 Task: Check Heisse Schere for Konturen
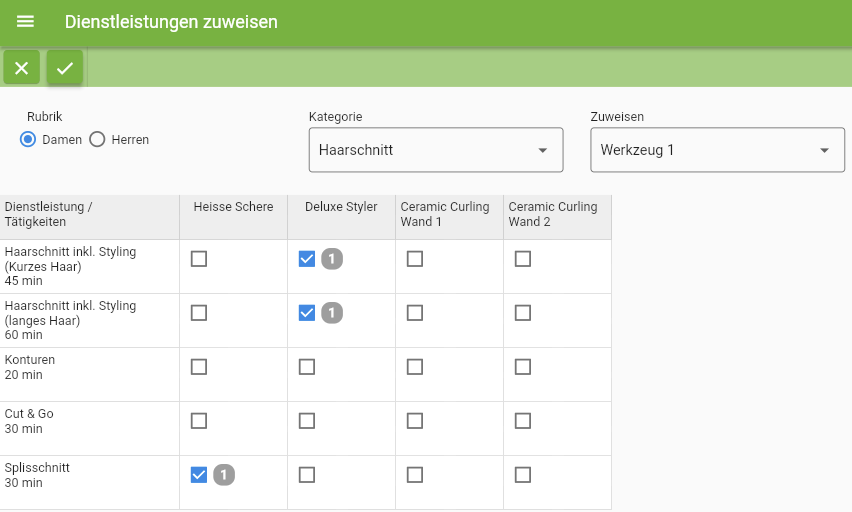pos(199,367)
